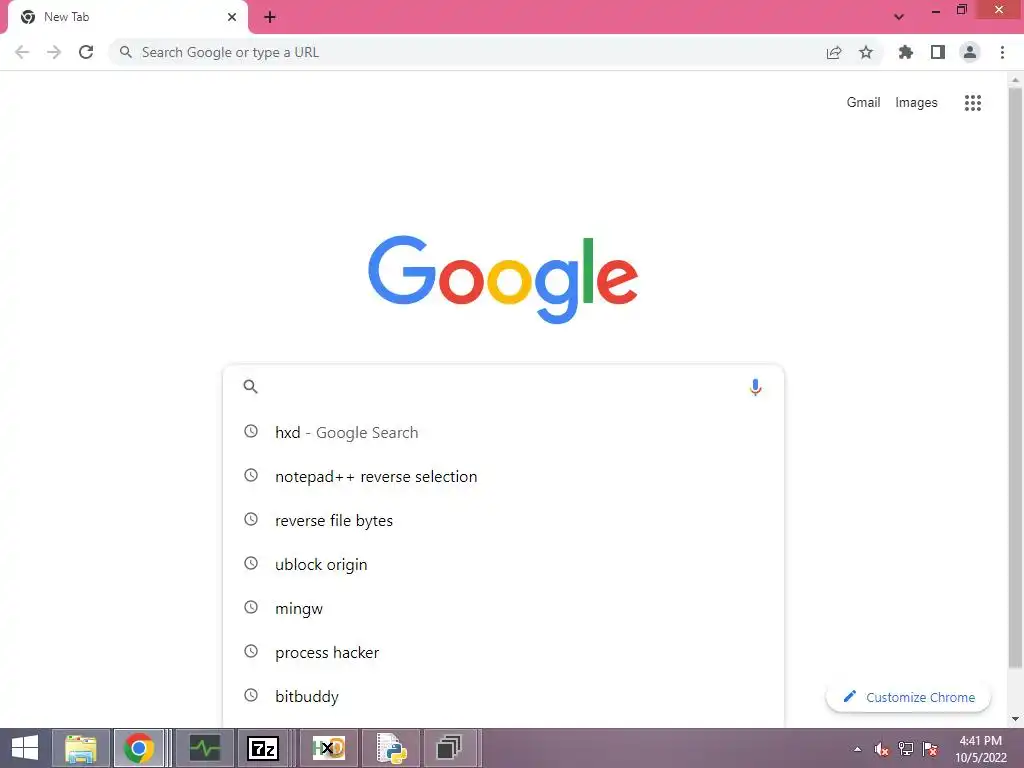This screenshot has height=768, width=1024.
Task: Bookmark this tab with the star icon
Action: point(866,52)
